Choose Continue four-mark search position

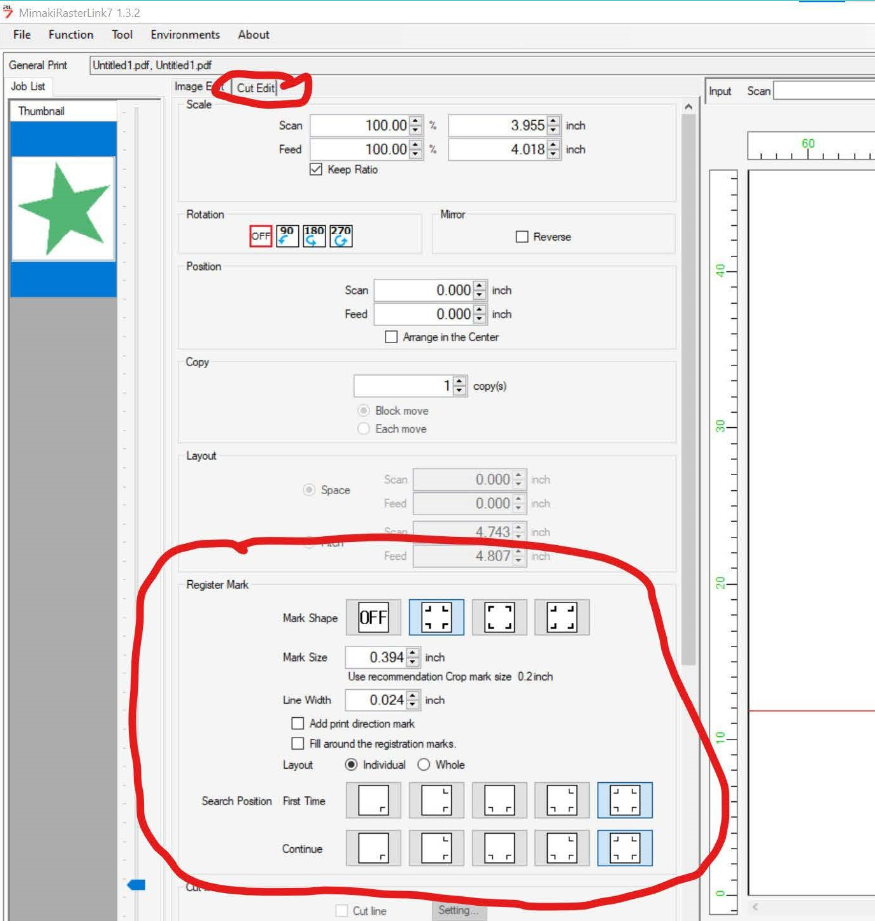click(625, 848)
